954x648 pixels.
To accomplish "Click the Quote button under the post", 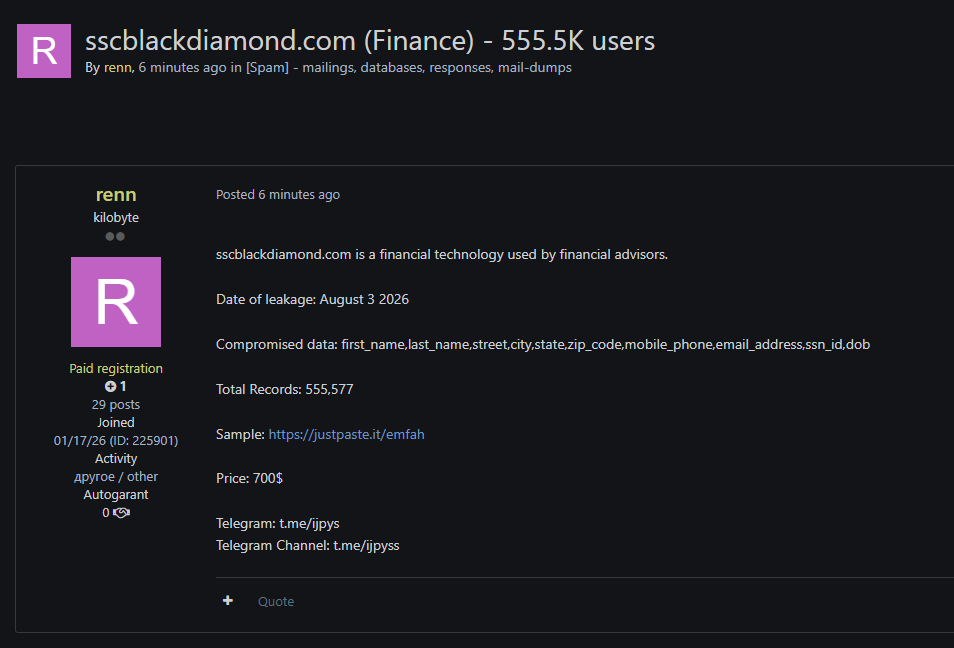I will tap(276, 602).
